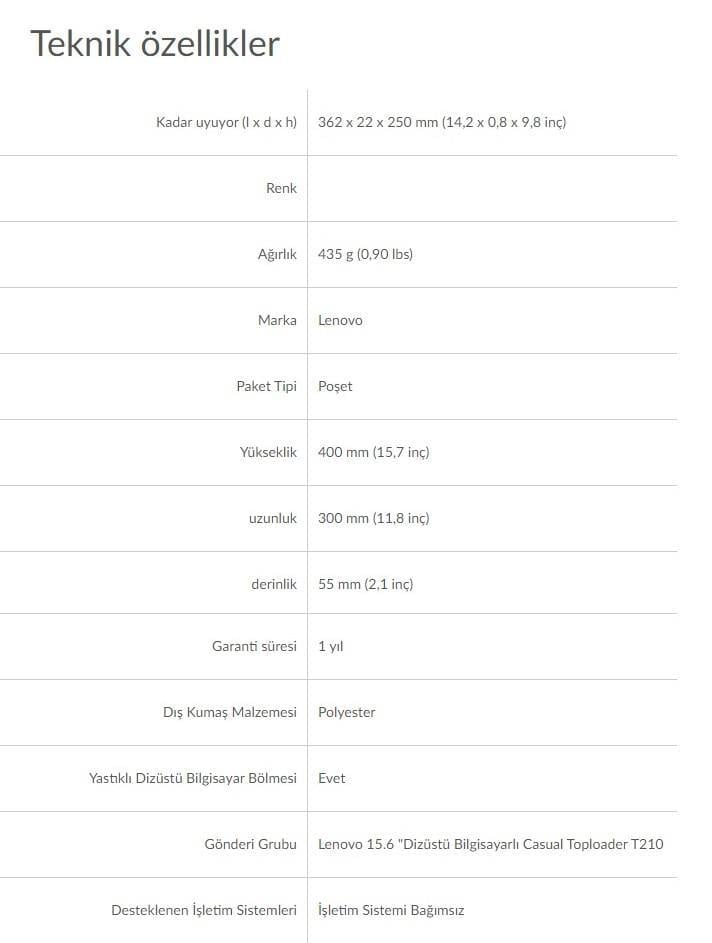
Task: Select the "Renk" row label
Action: point(281,188)
